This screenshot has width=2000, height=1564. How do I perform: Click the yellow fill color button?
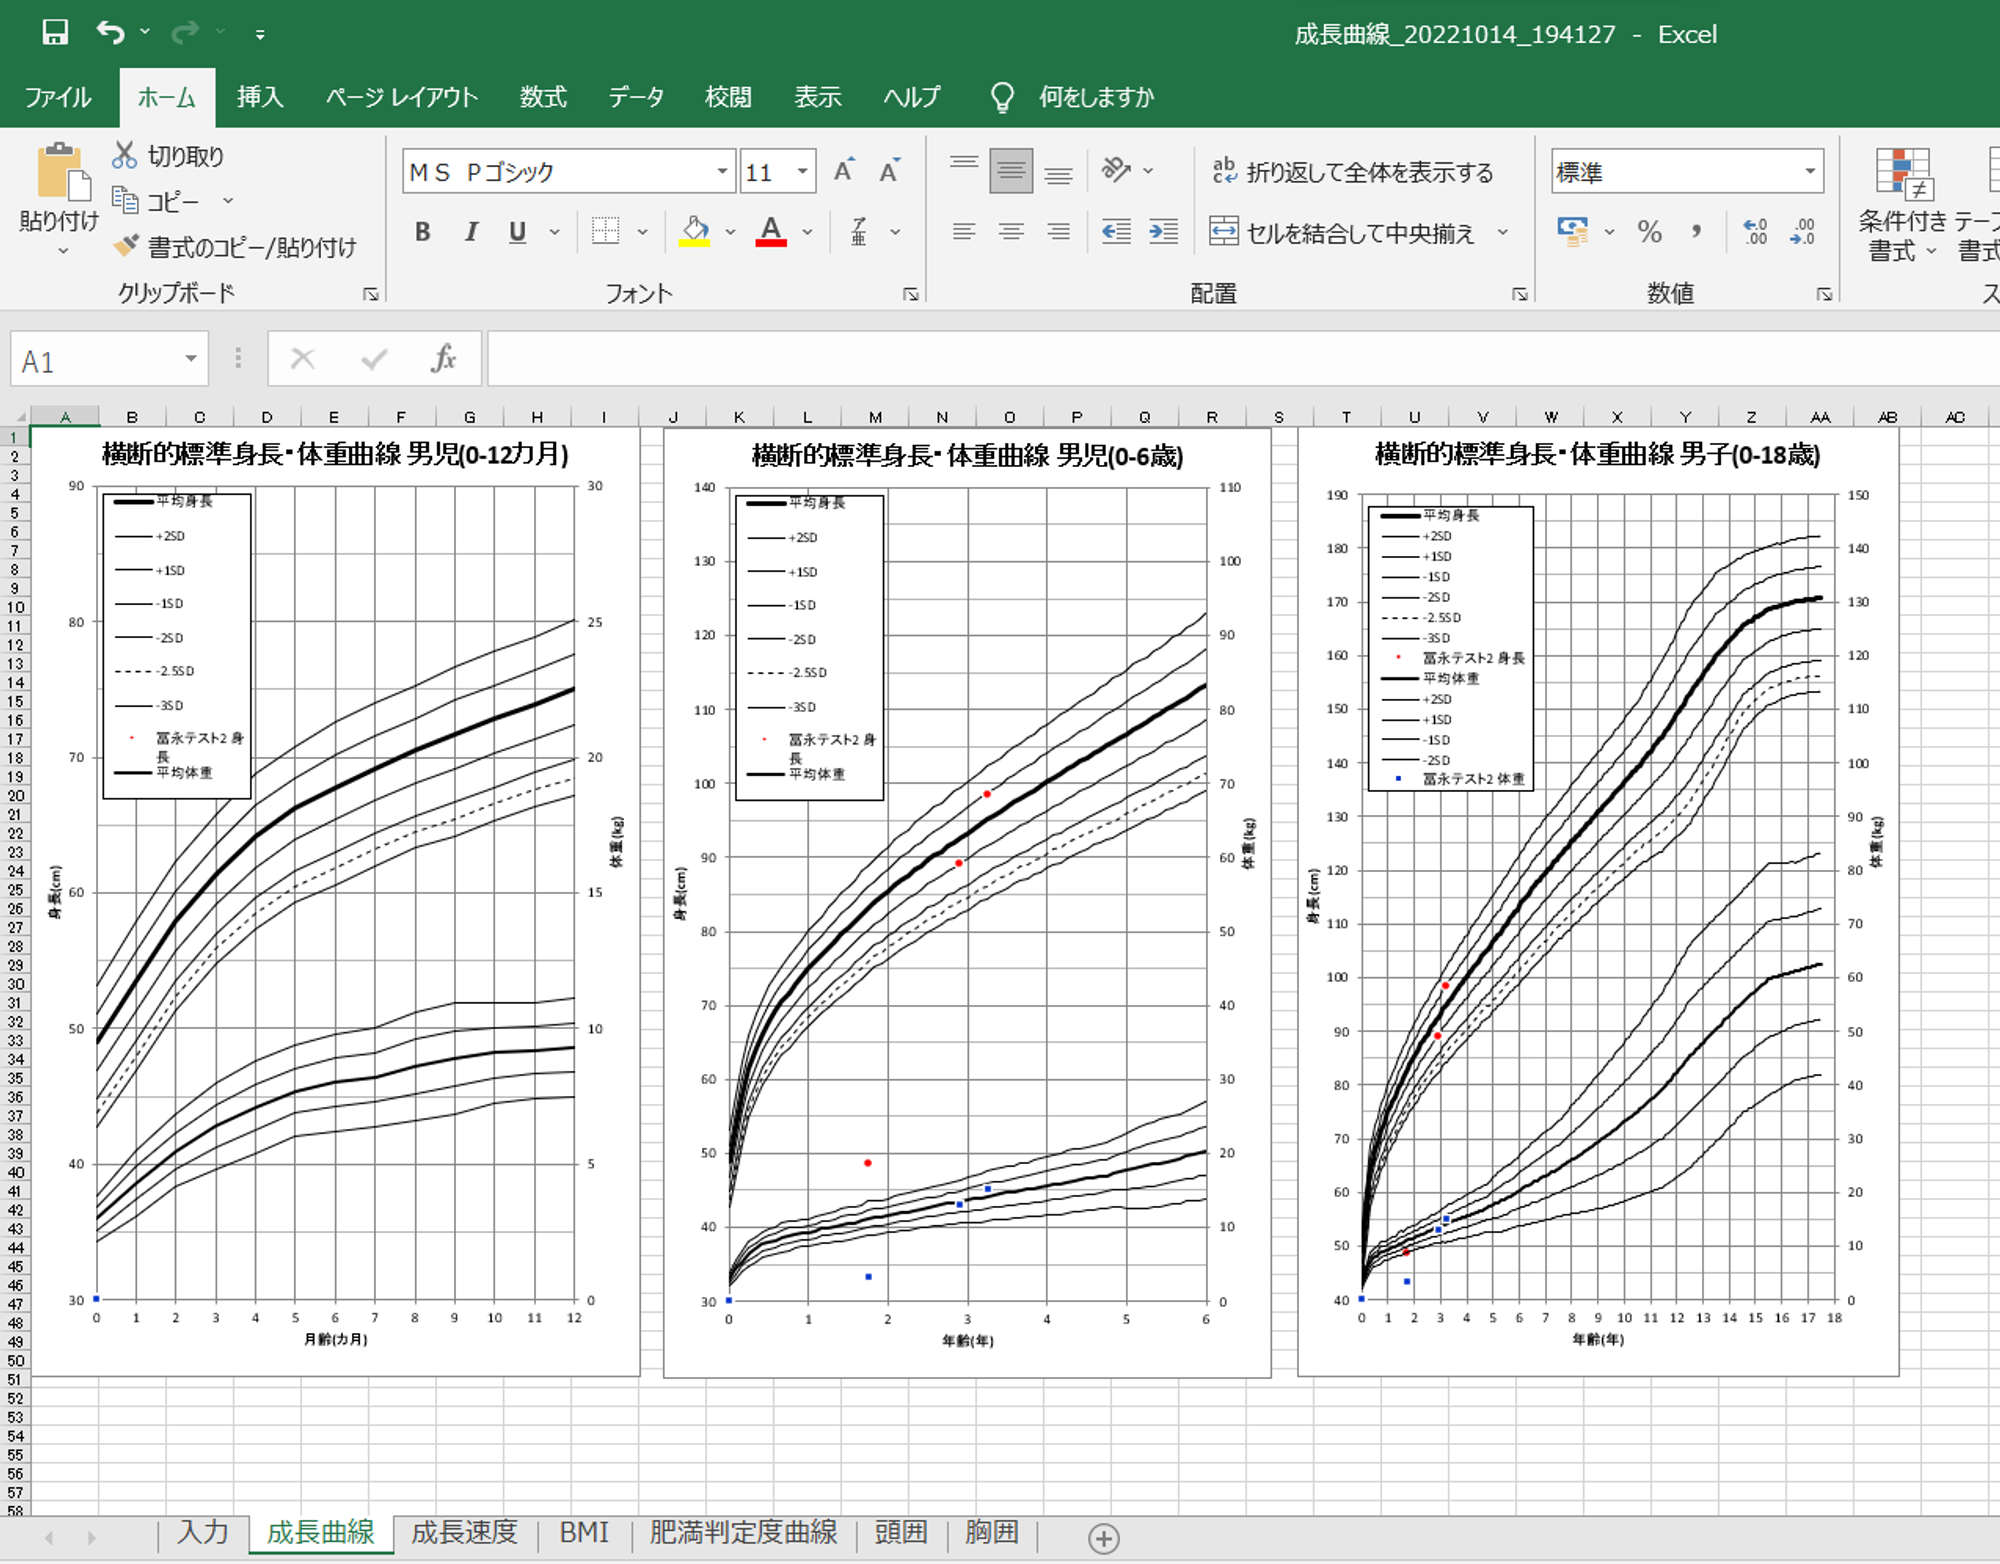point(694,232)
